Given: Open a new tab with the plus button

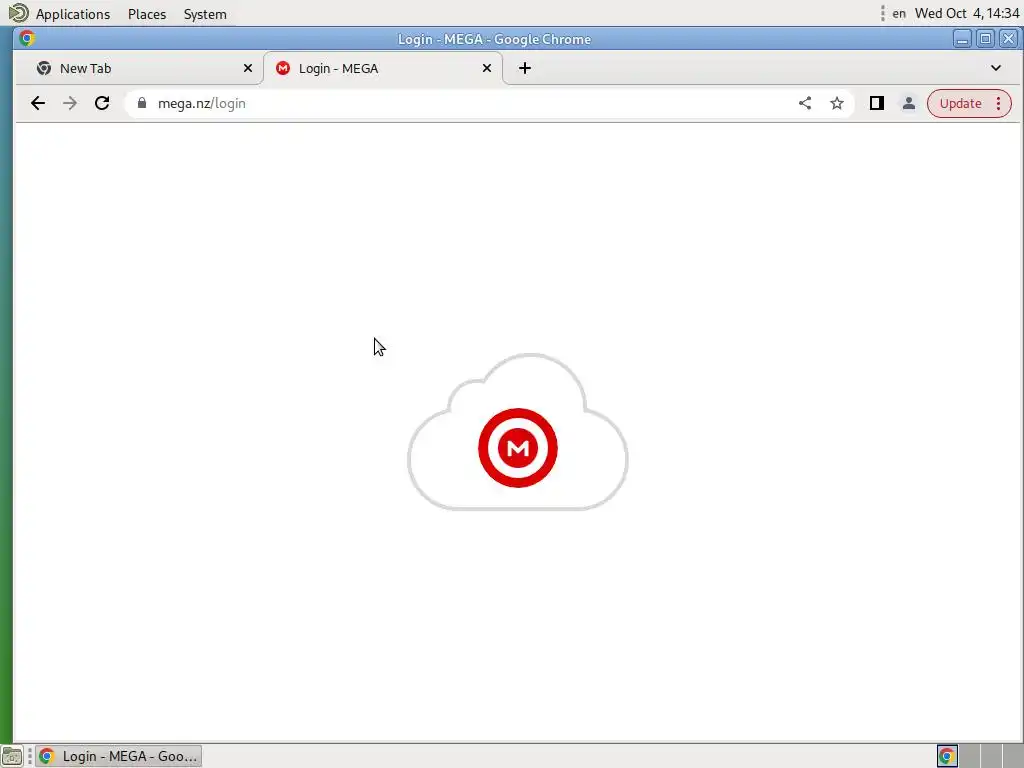Looking at the screenshot, I should coord(524,68).
